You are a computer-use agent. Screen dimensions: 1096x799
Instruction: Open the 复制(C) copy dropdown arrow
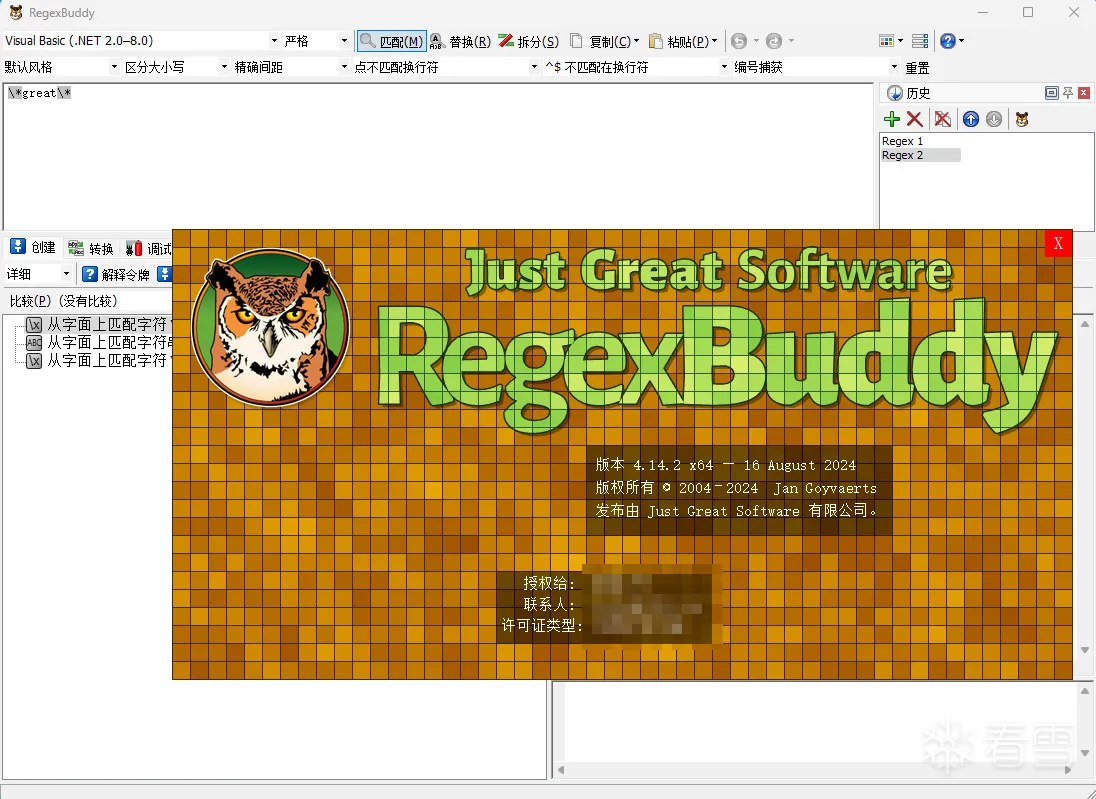pos(636,41)
